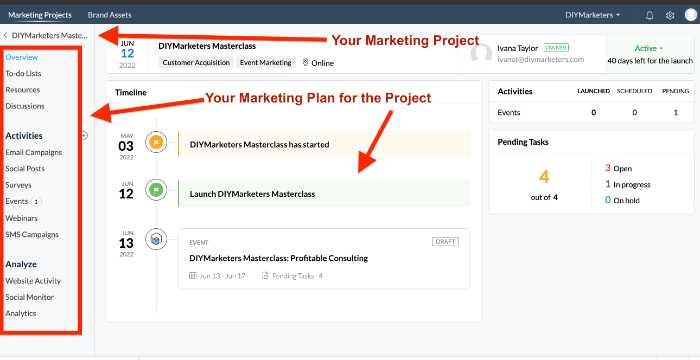Click the 0 On hold tasks count
The height and width of the screenshot is (360, 700).
pyautogui.click(x=622, y=201)
